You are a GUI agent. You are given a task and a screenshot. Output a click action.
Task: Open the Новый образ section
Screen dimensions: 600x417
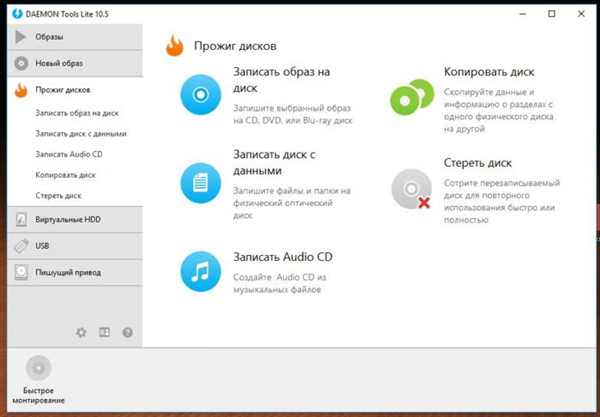click(x=75, y=63)
